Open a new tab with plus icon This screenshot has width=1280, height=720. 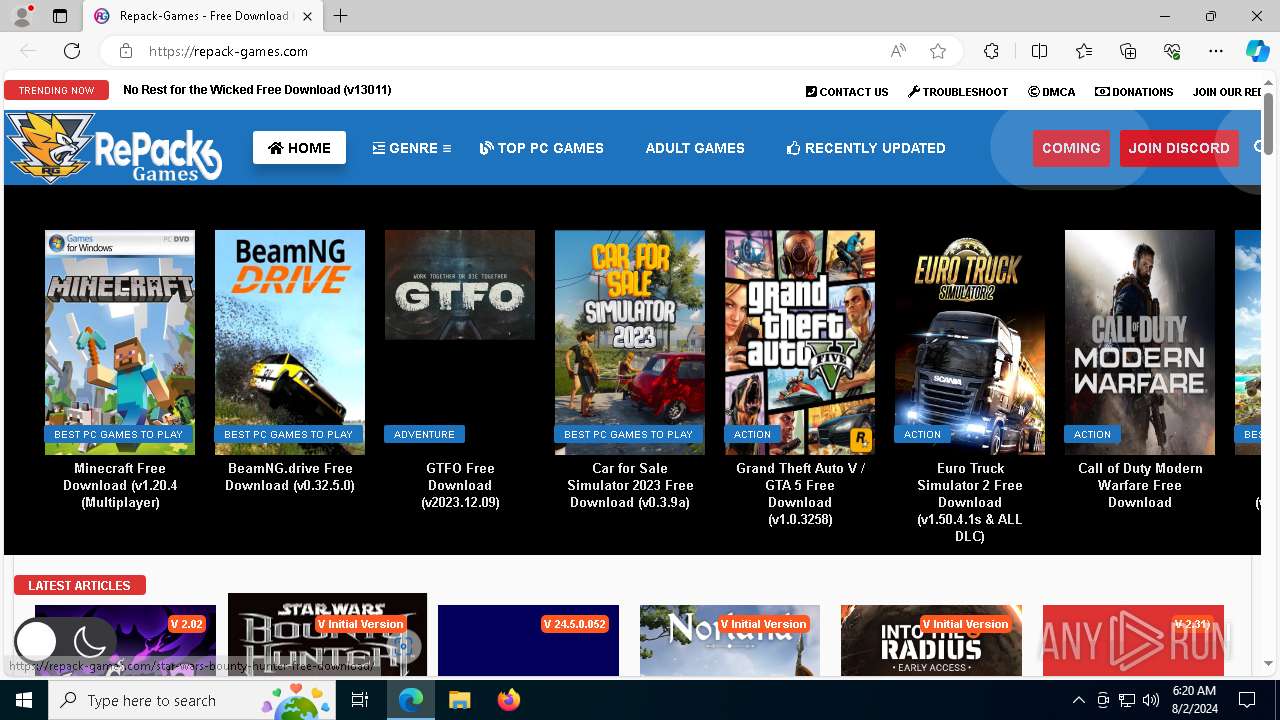[341, 16]
